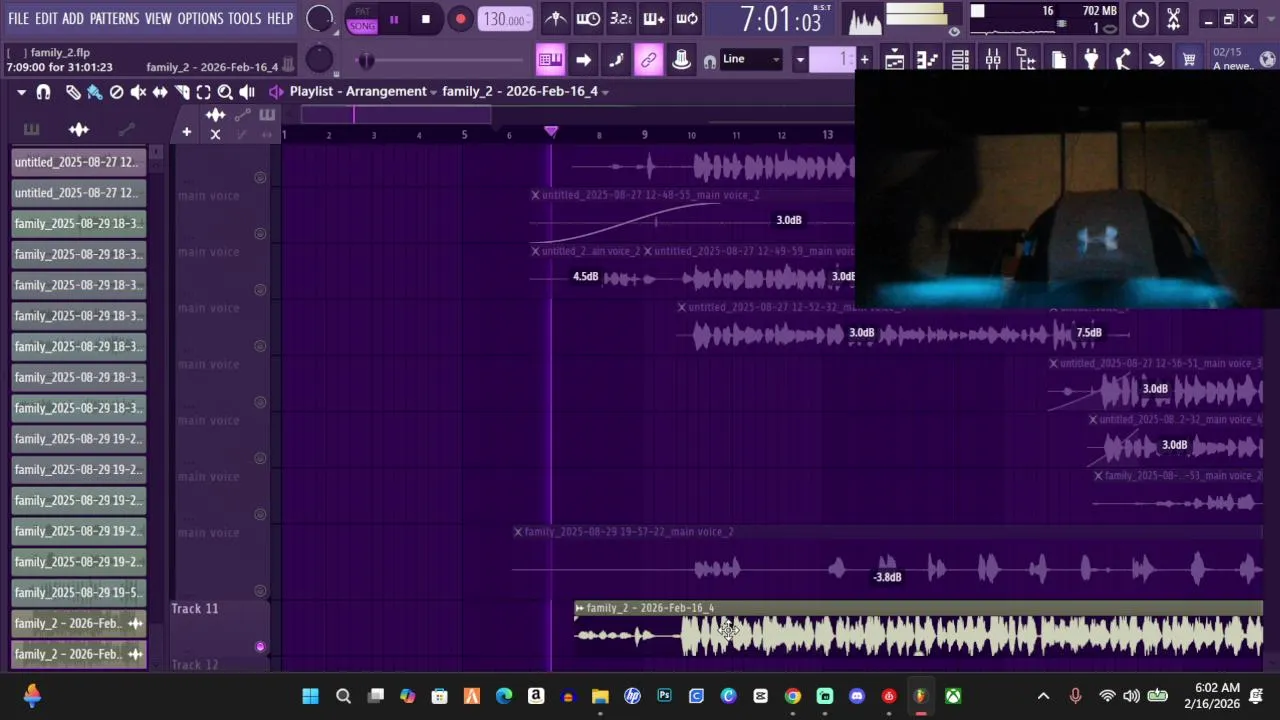Open the Piano roll icon
Screen dimensions: 1280x720
point(927,60)
